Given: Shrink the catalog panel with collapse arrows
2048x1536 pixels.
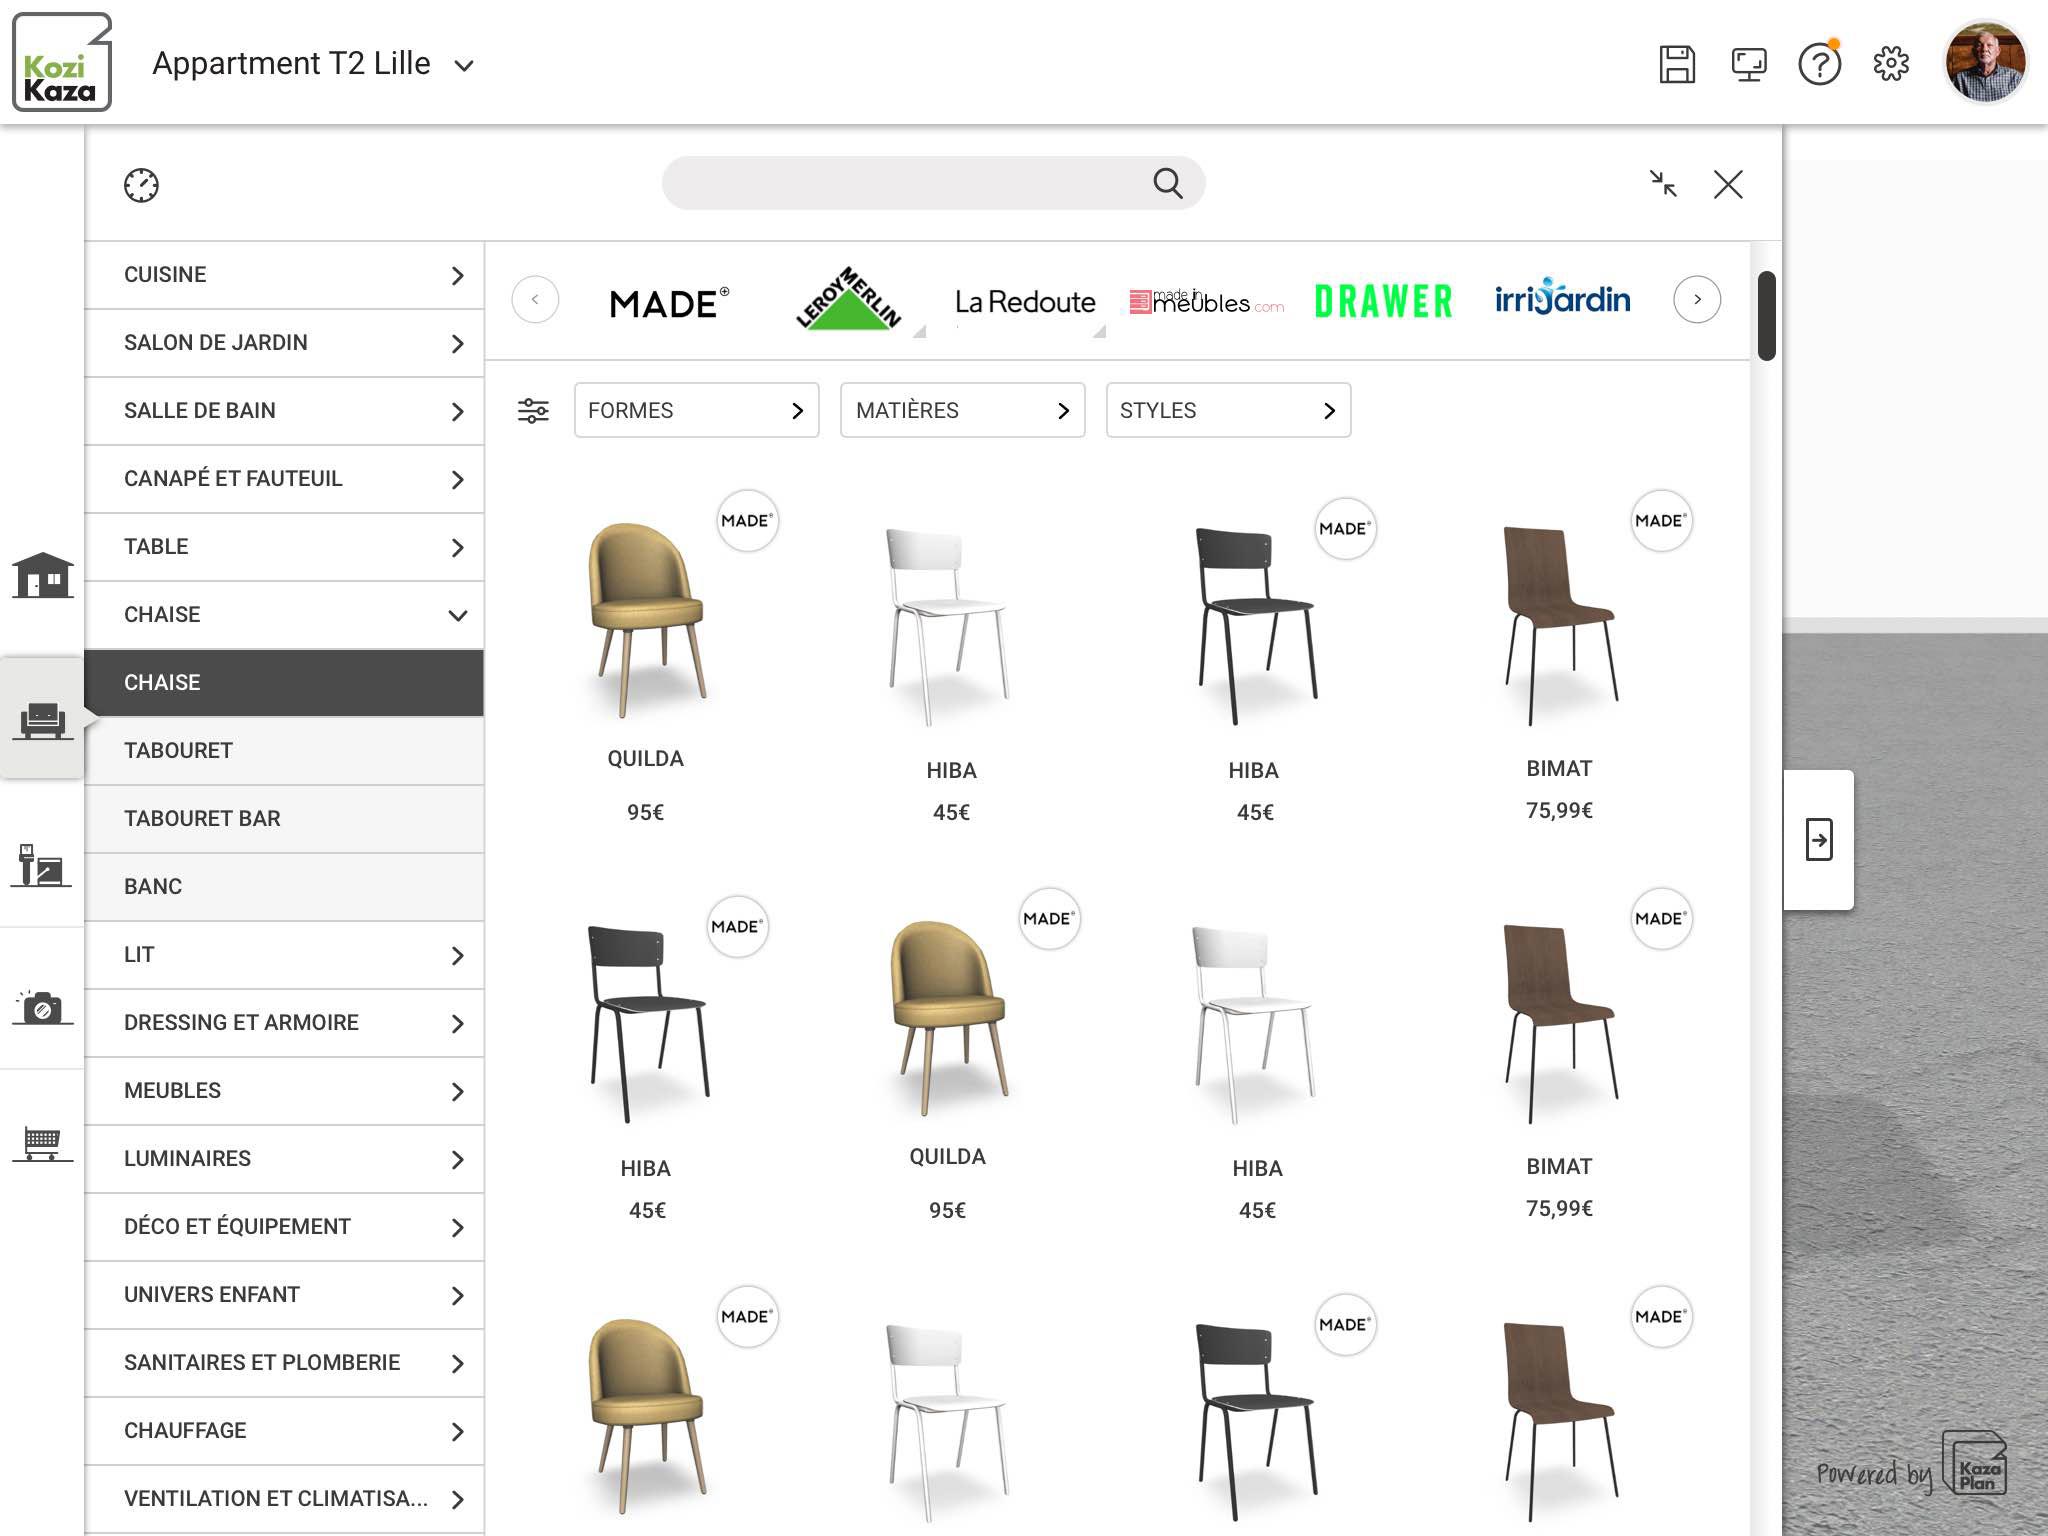Looking at the screenshot, I should coord(1663,184).
